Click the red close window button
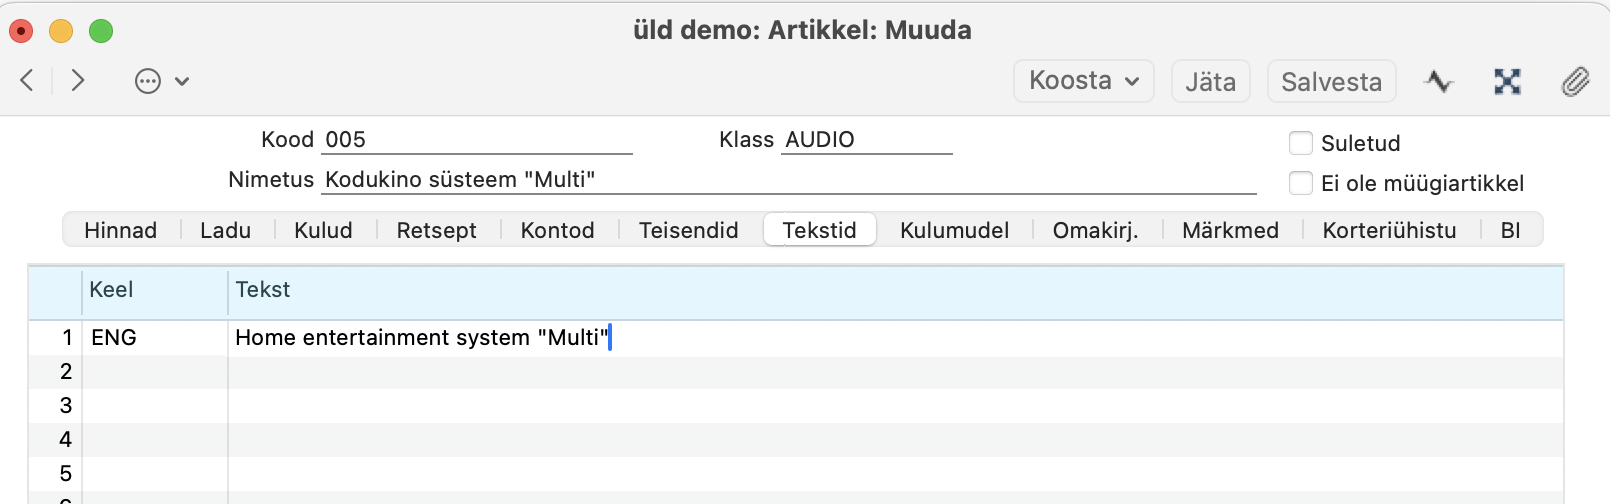Viewport: 1610px width, 504px height. (21, 31)
